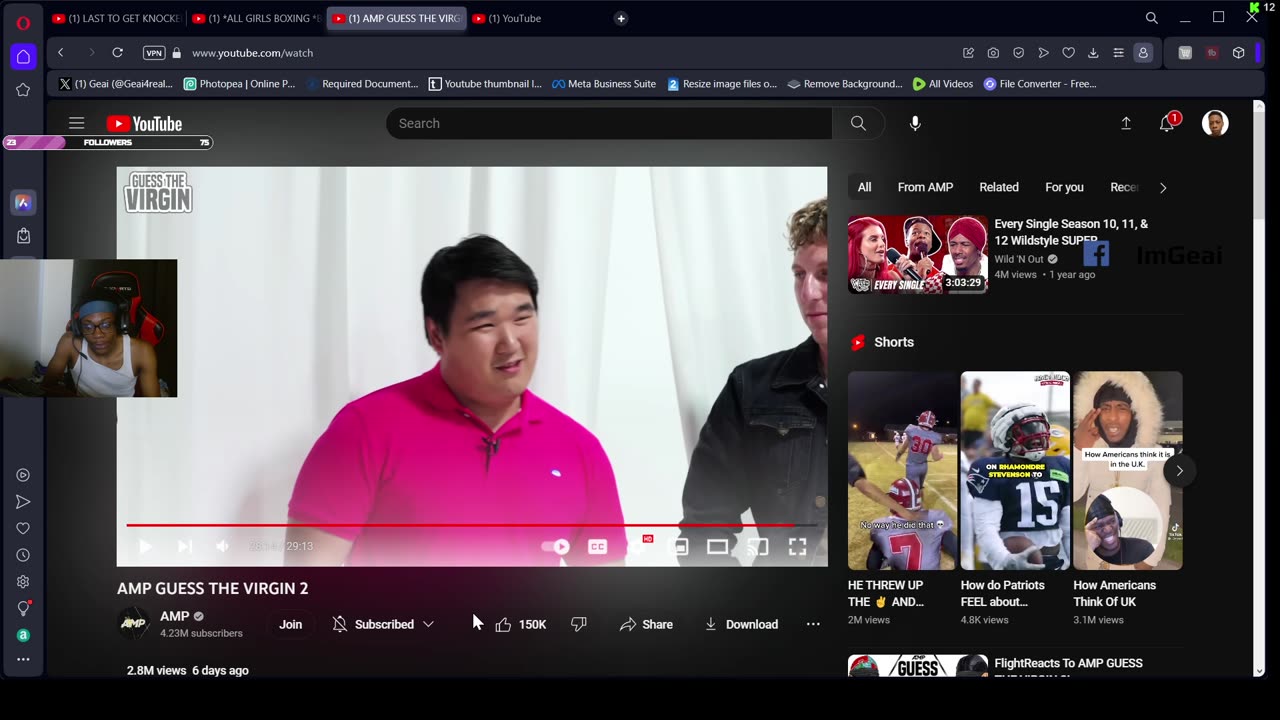Image resolution: width=1280 pixels, height=720 pixels.
Task: Skip to next video in player
Action: point(184,546)
